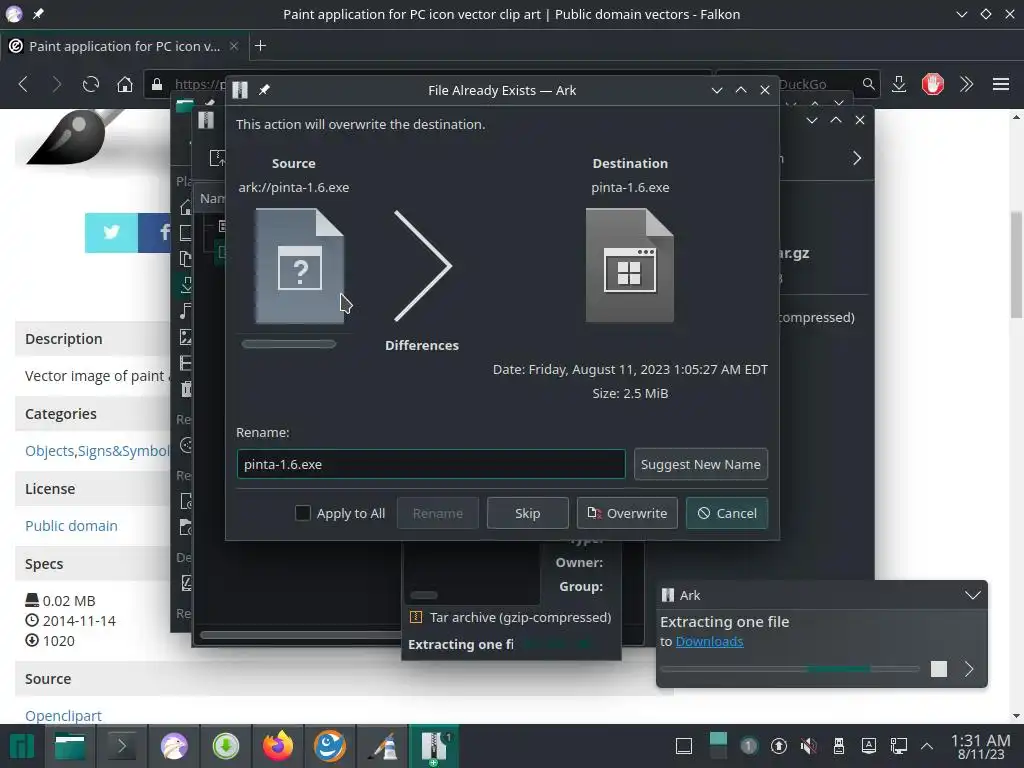Click the destination pinta-1.6.exe file icon

pyautogui.click(x=630, y=266)
